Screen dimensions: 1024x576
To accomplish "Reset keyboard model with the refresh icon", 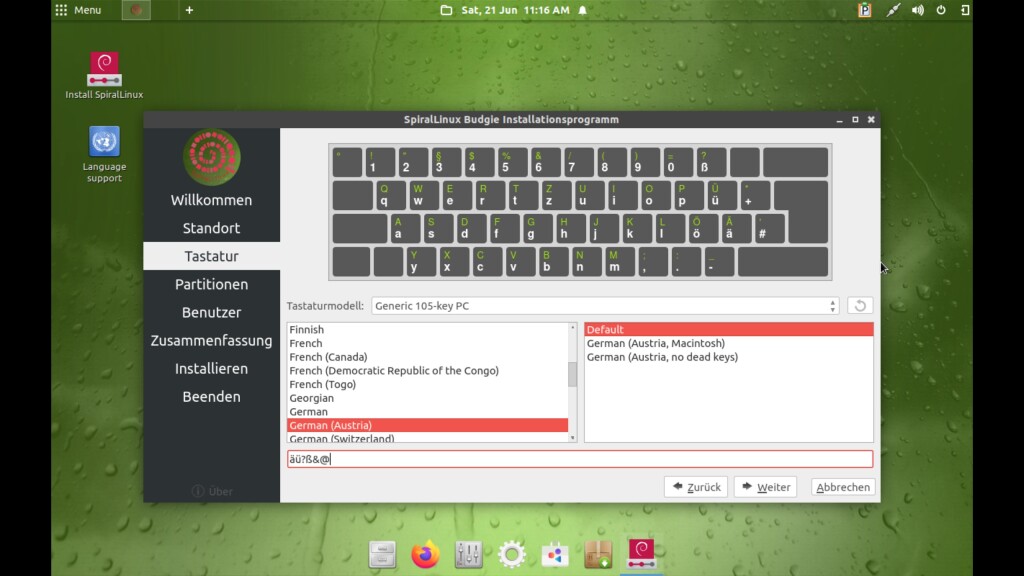I will tap(860, 306).
